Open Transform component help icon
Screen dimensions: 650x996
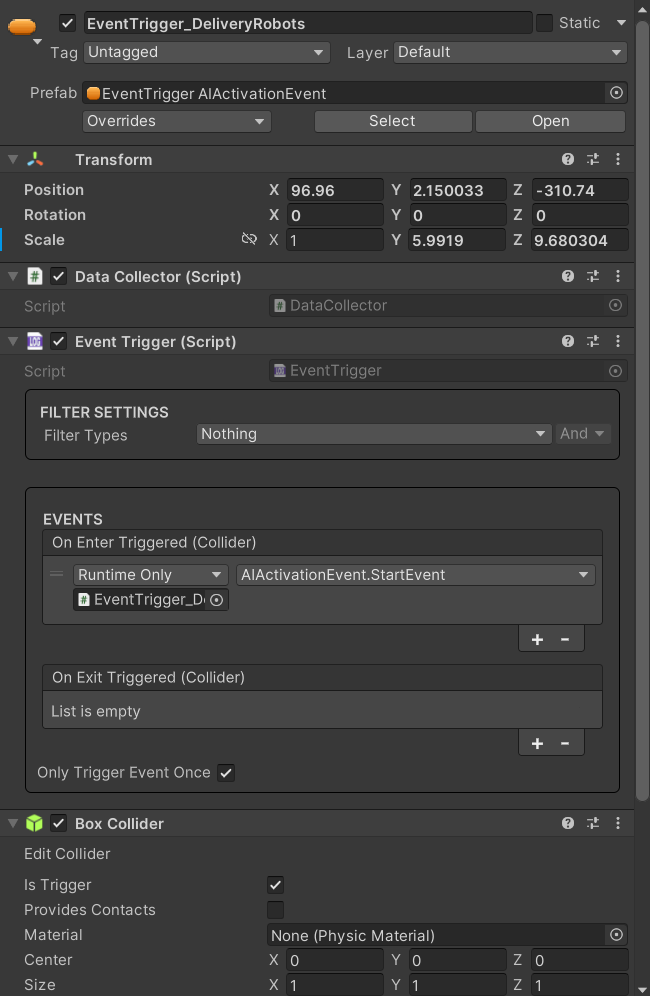click(568, 159)
